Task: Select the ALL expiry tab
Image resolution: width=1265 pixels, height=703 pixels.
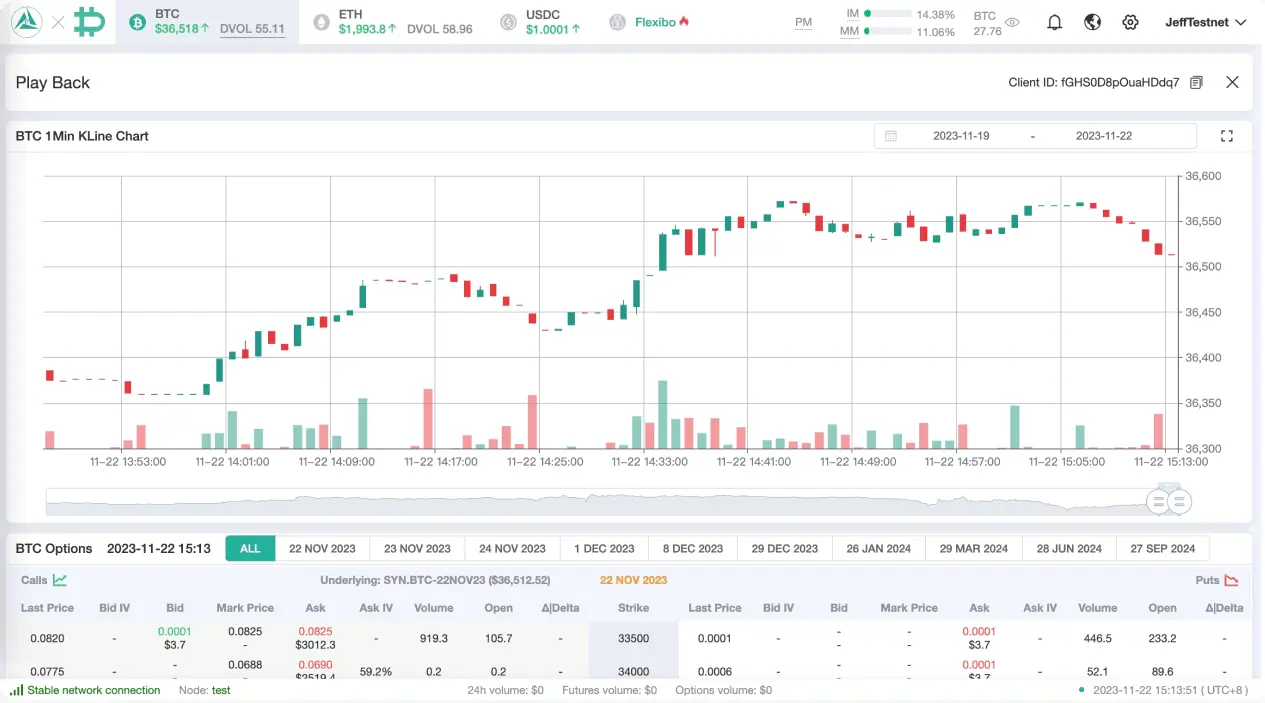Action: click(250, 548)
